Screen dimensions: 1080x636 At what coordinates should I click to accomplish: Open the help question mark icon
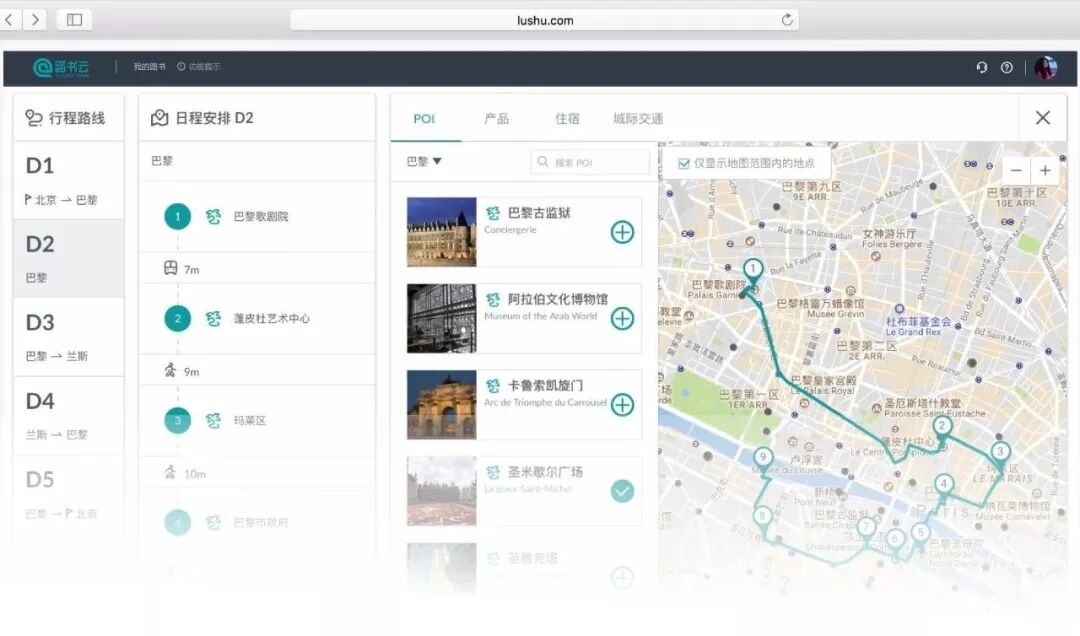point(1006,67)
